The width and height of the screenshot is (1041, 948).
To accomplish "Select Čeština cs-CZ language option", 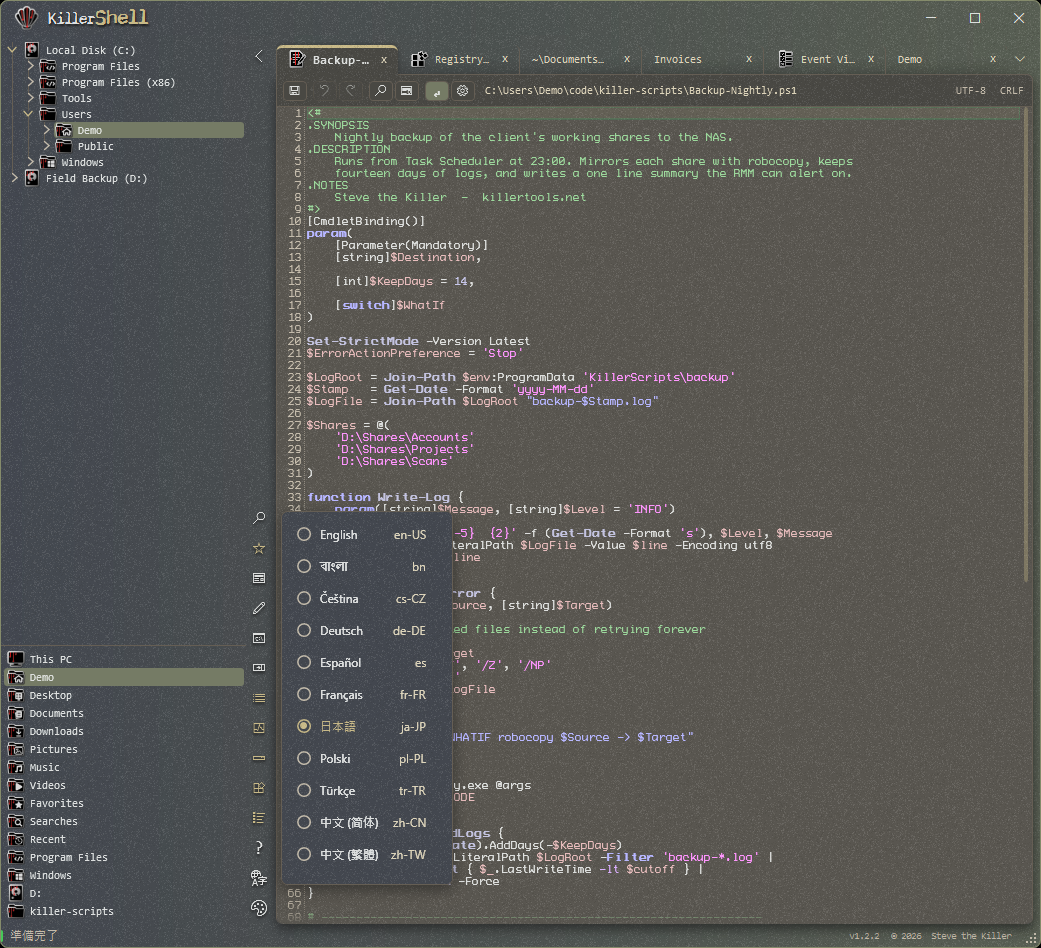I will pyautogui.click(x=366, y=598).
